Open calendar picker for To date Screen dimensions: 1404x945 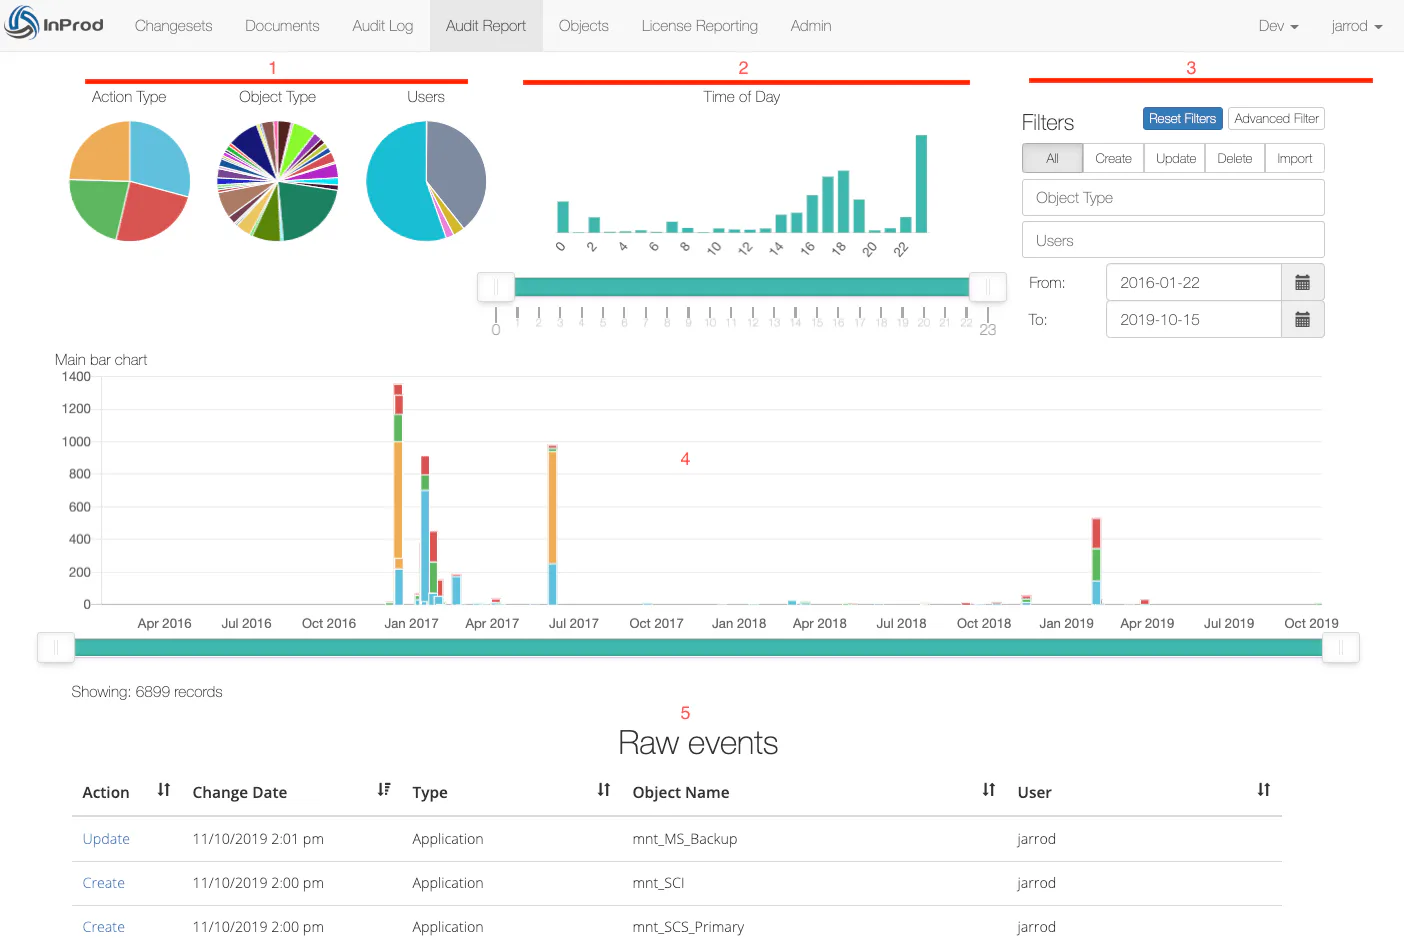[x=1302, y=319]
